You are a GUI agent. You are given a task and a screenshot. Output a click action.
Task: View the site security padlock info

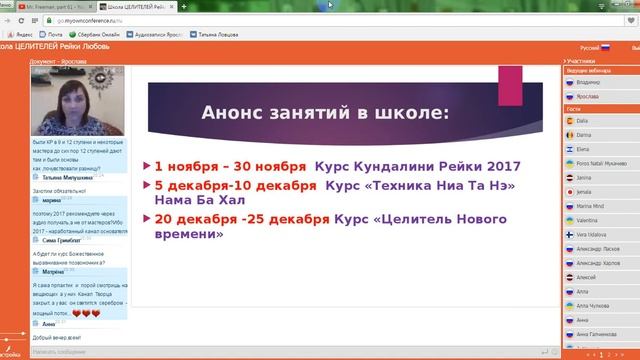pyautogui.click(x=49, y=20)
